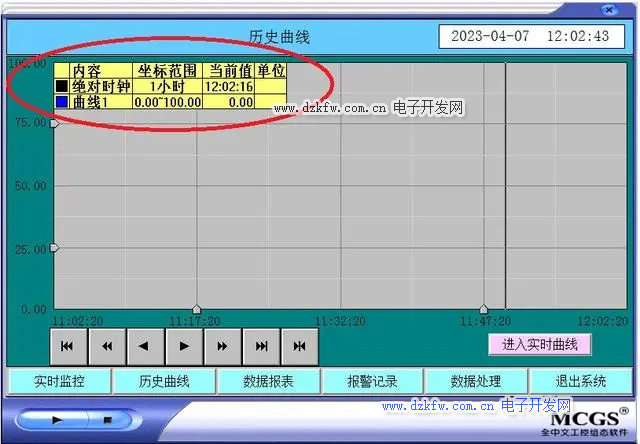
Task: Go to the 报警记录 page
Action: pos(371,381)
